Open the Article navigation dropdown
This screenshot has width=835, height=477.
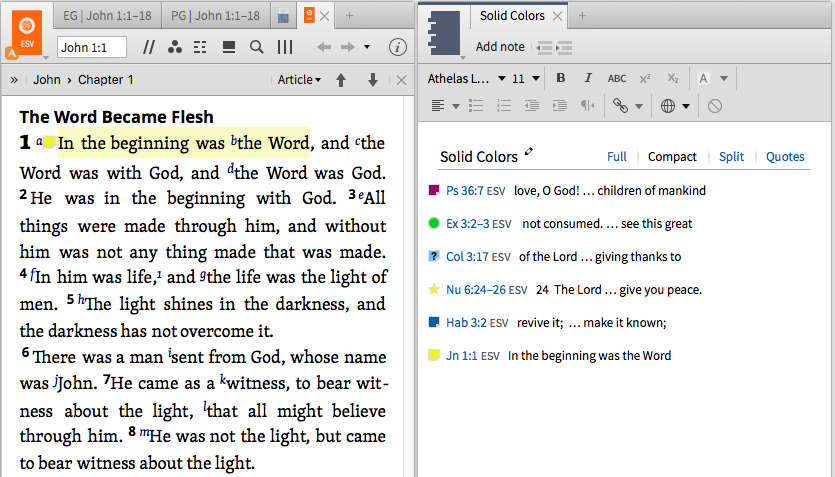pos(299,80)
